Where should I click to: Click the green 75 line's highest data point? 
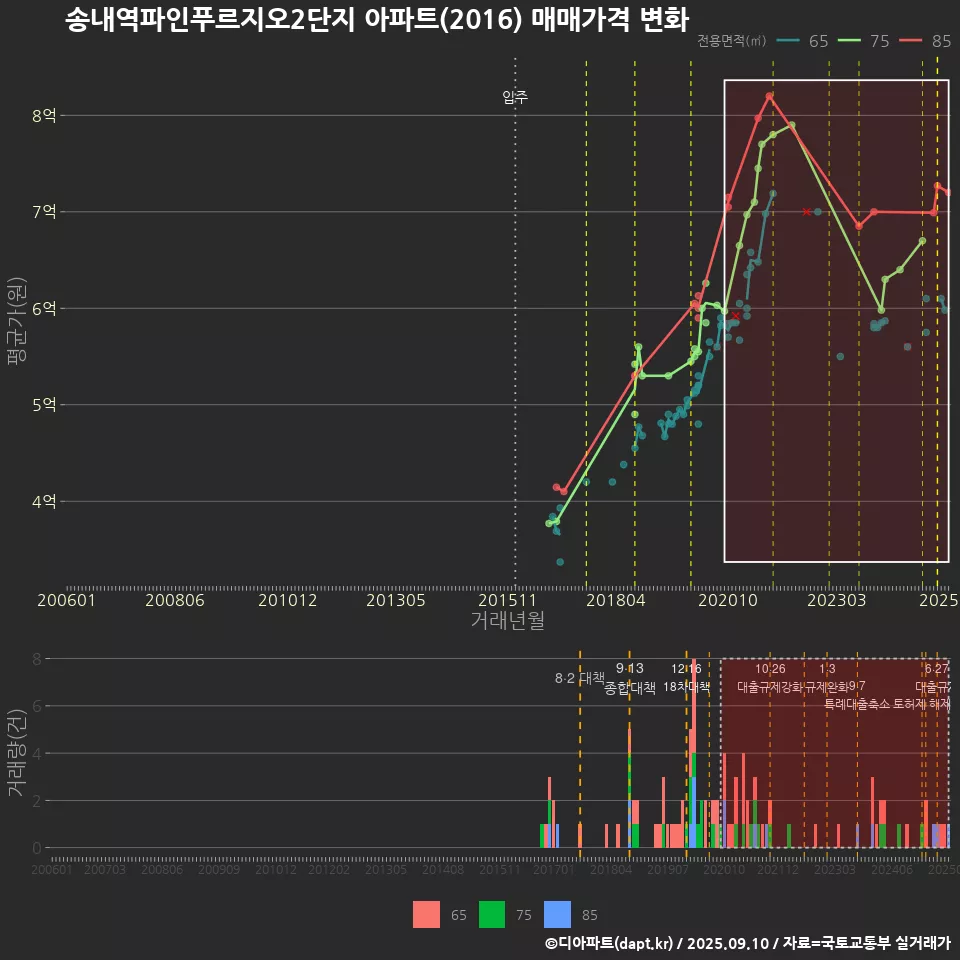(792, 125)
